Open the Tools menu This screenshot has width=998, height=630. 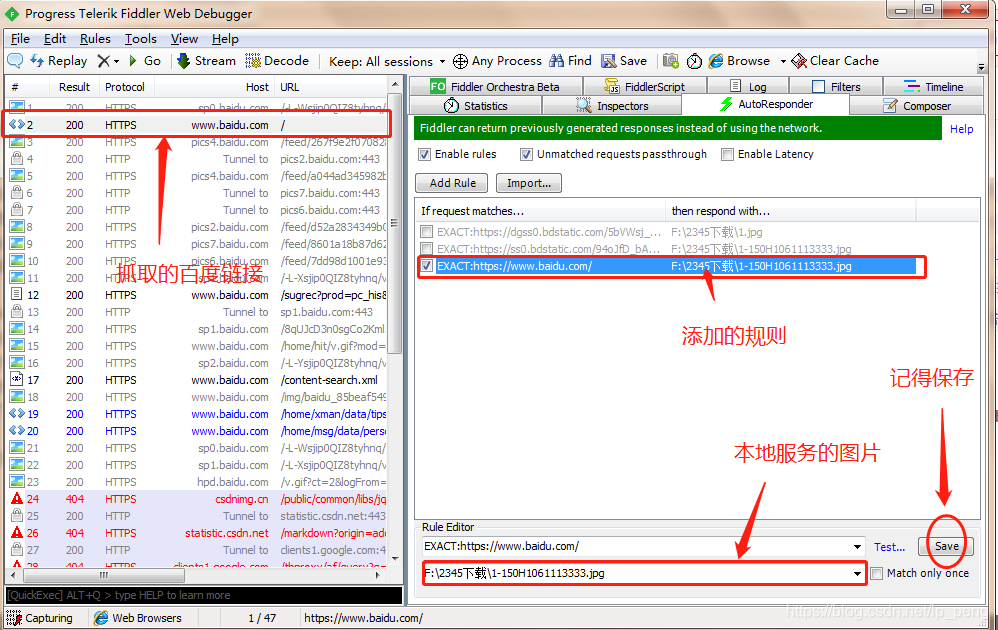(x=141, y=39)
